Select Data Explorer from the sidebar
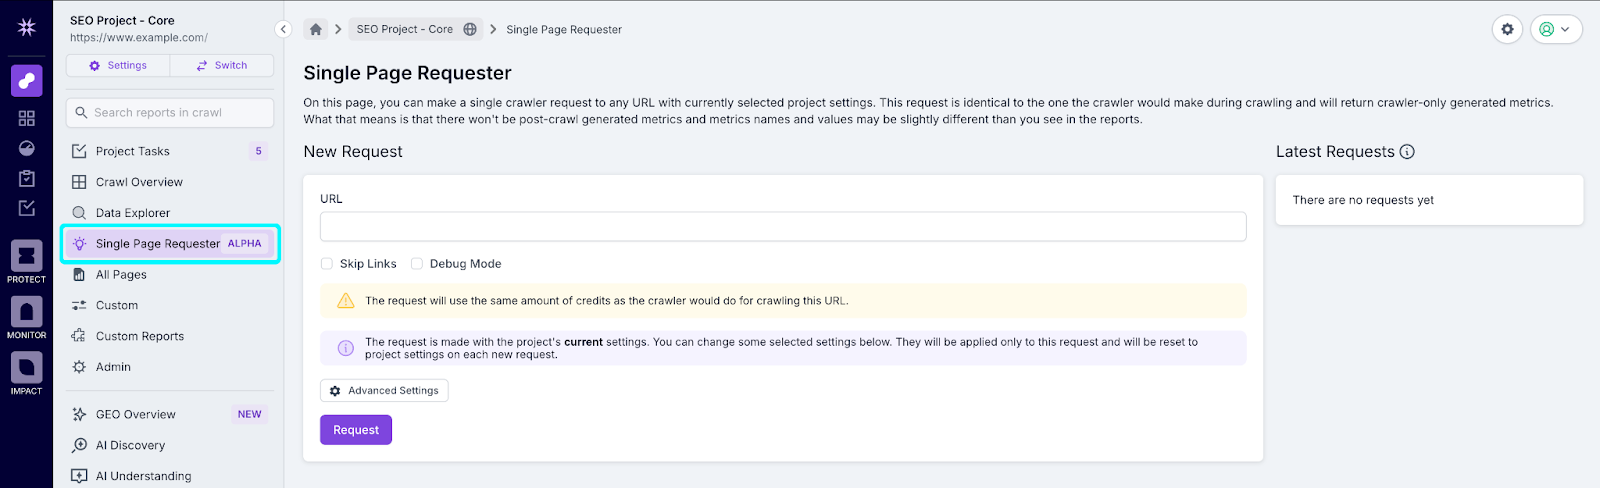Image resolution: width=1600 pixels, height=488 pixels. pos(133,213)
